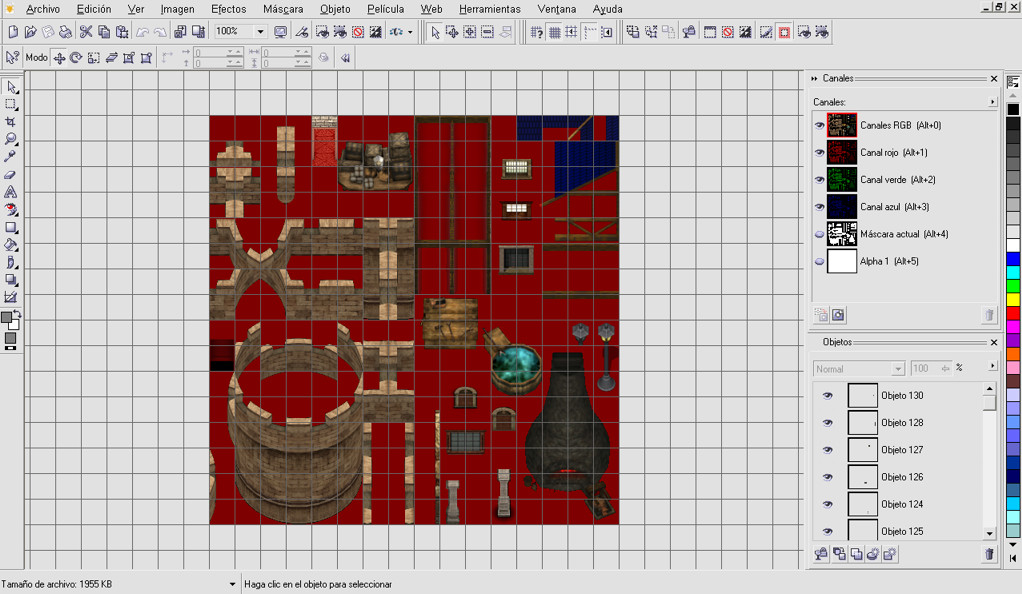Collapse the Canales docker with double arrow
1022x594 pixels.
pos(814,78)
